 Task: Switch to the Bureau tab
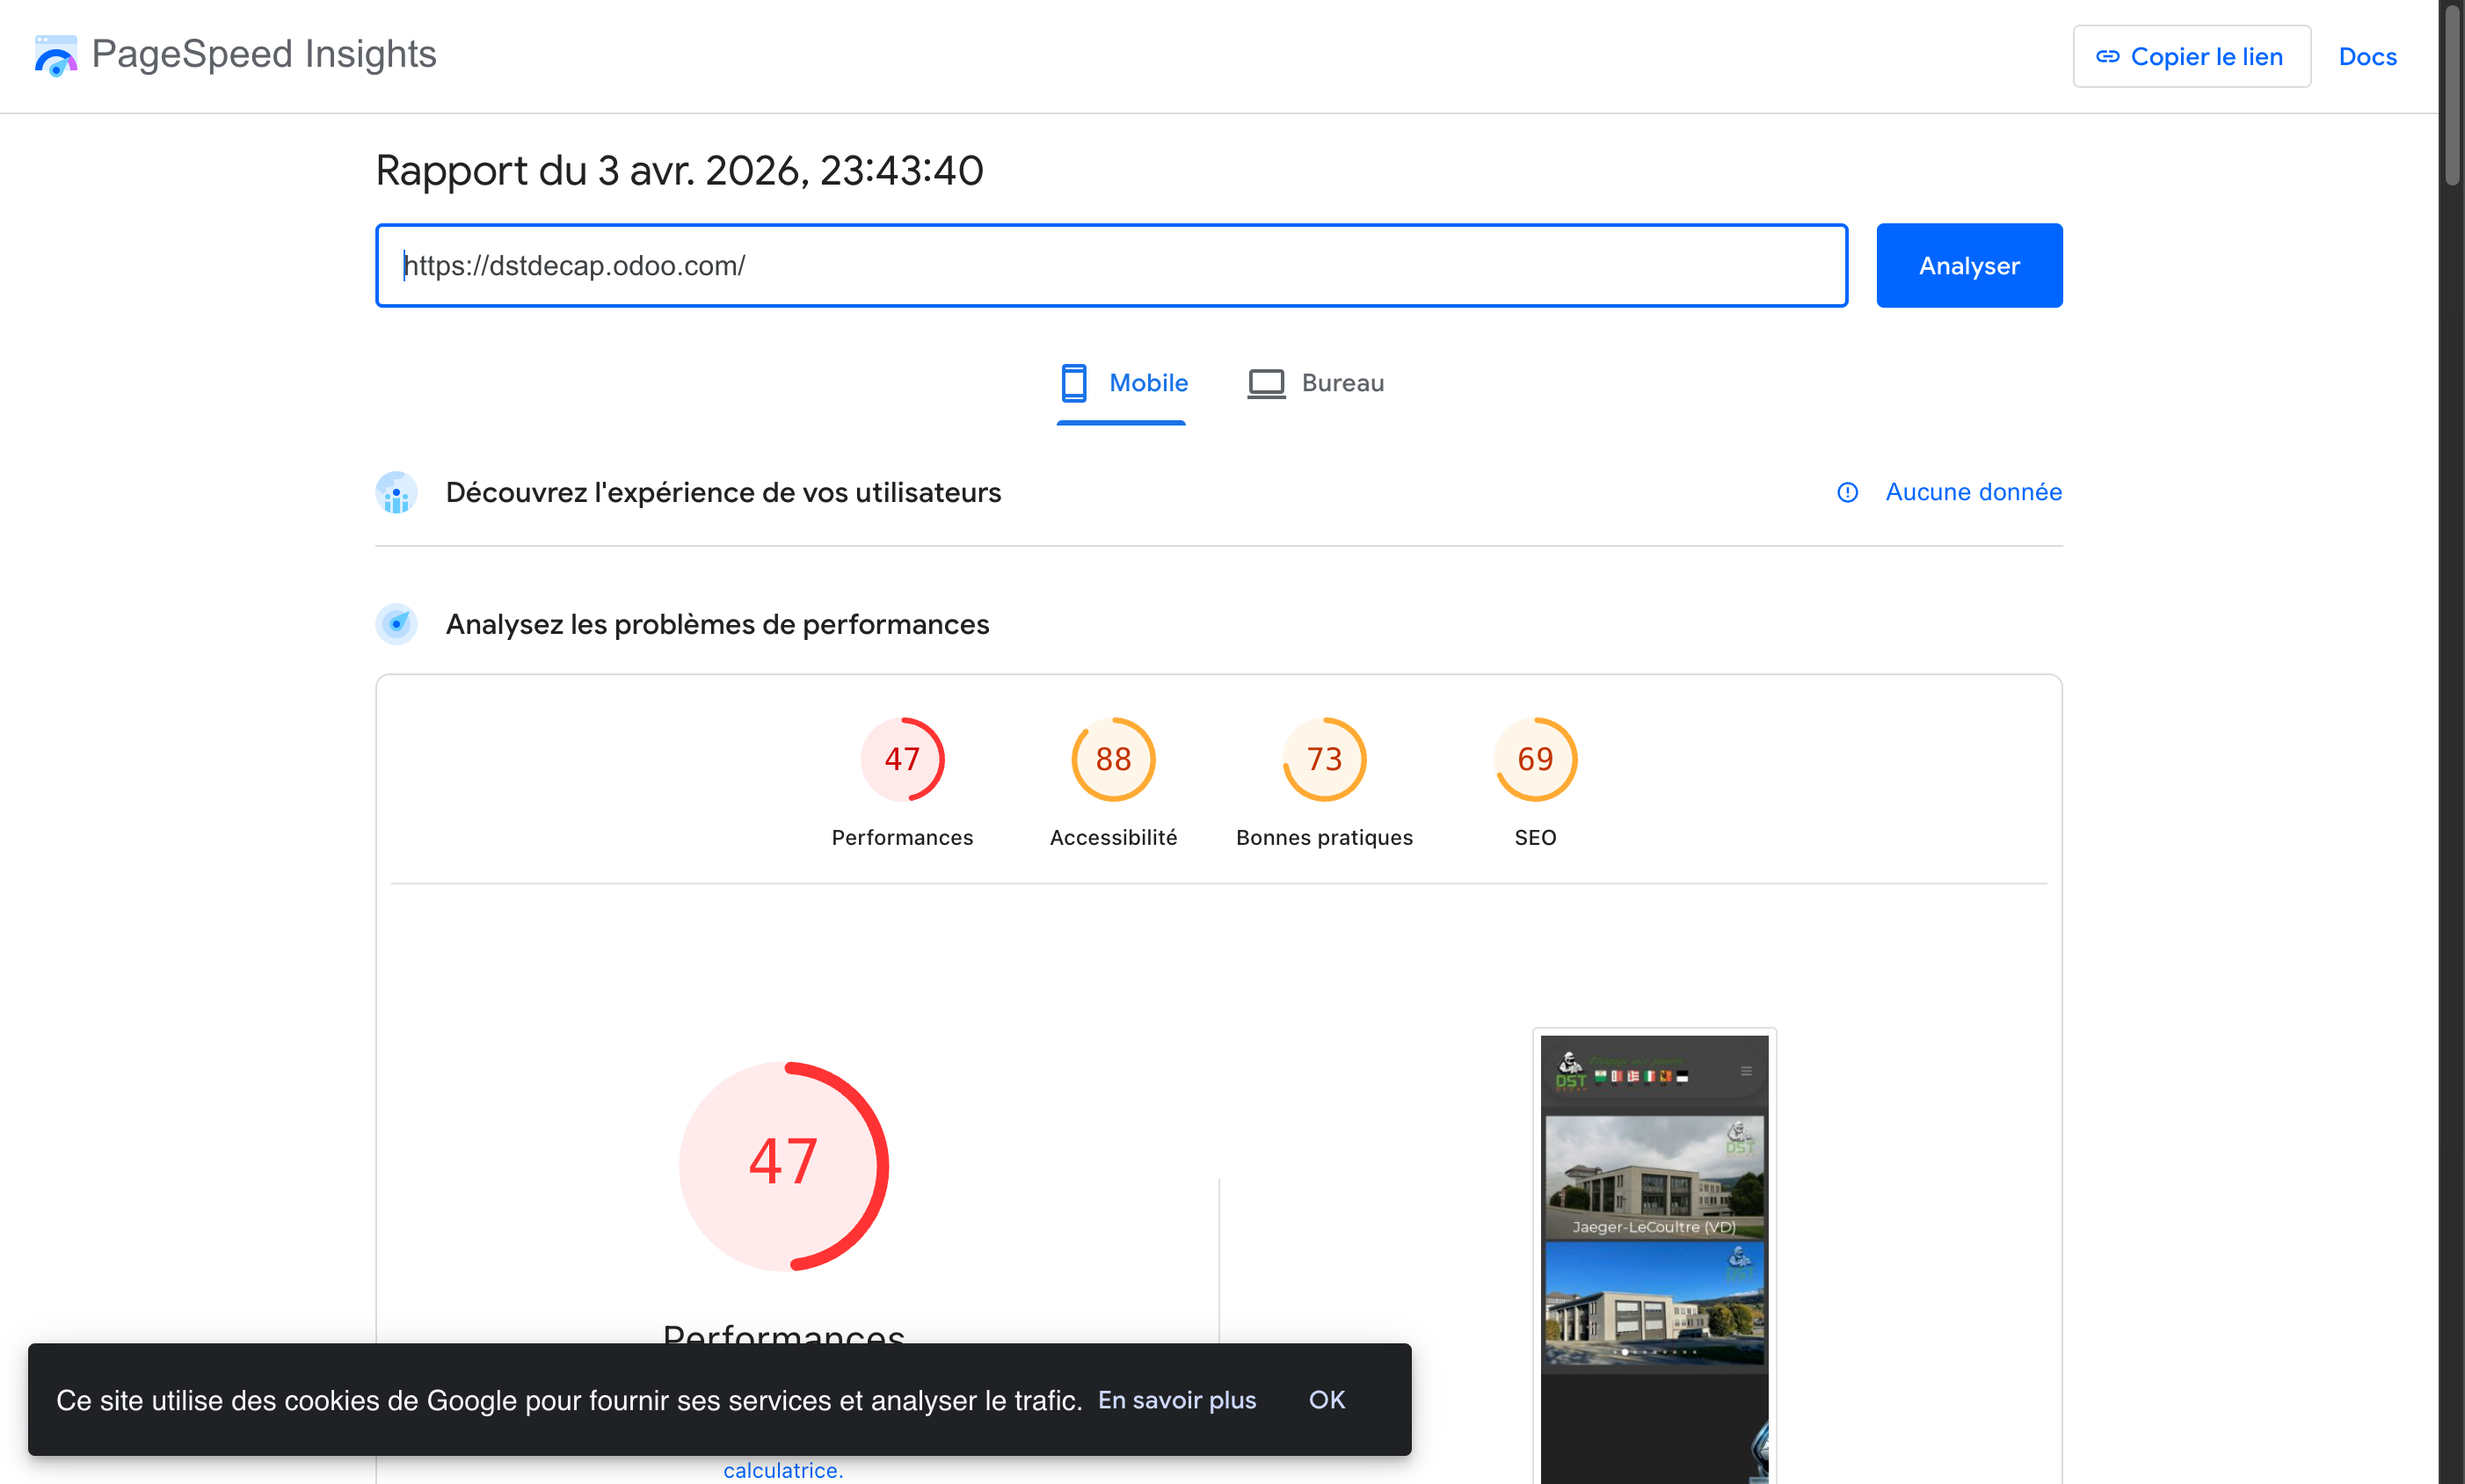1316,383
